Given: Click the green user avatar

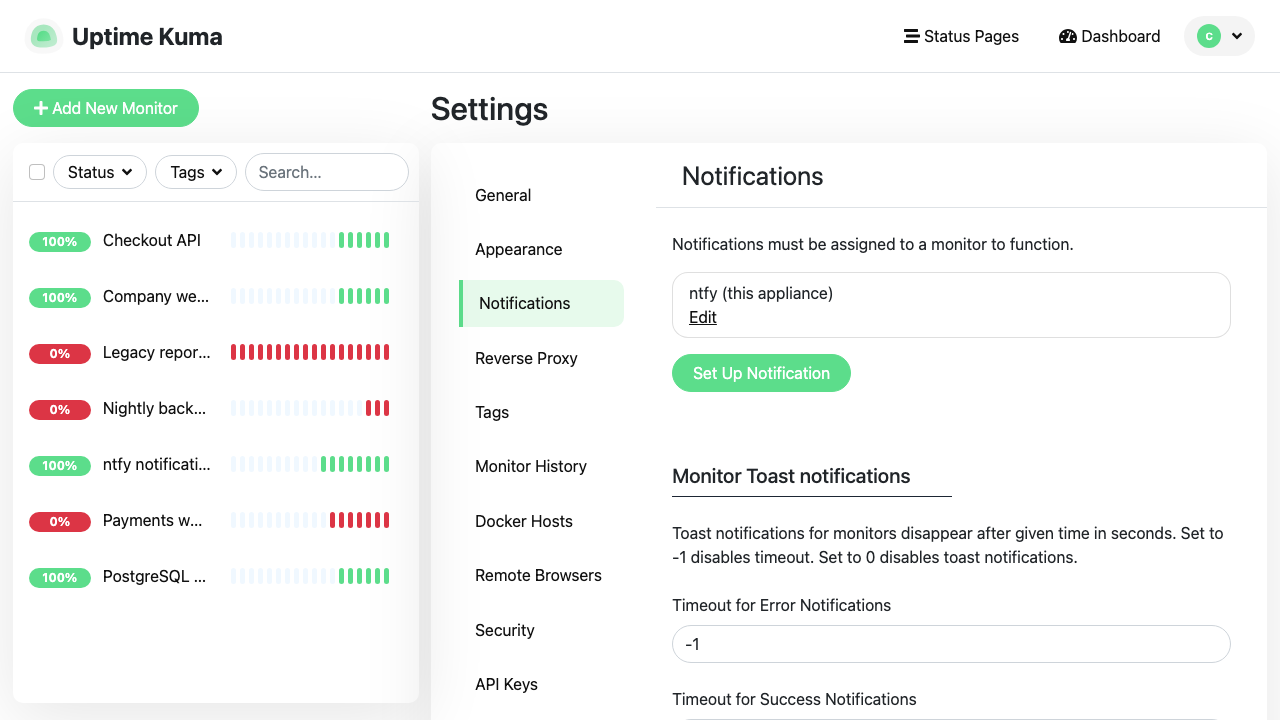Looking at the screenshot, I should (1209, 36).
